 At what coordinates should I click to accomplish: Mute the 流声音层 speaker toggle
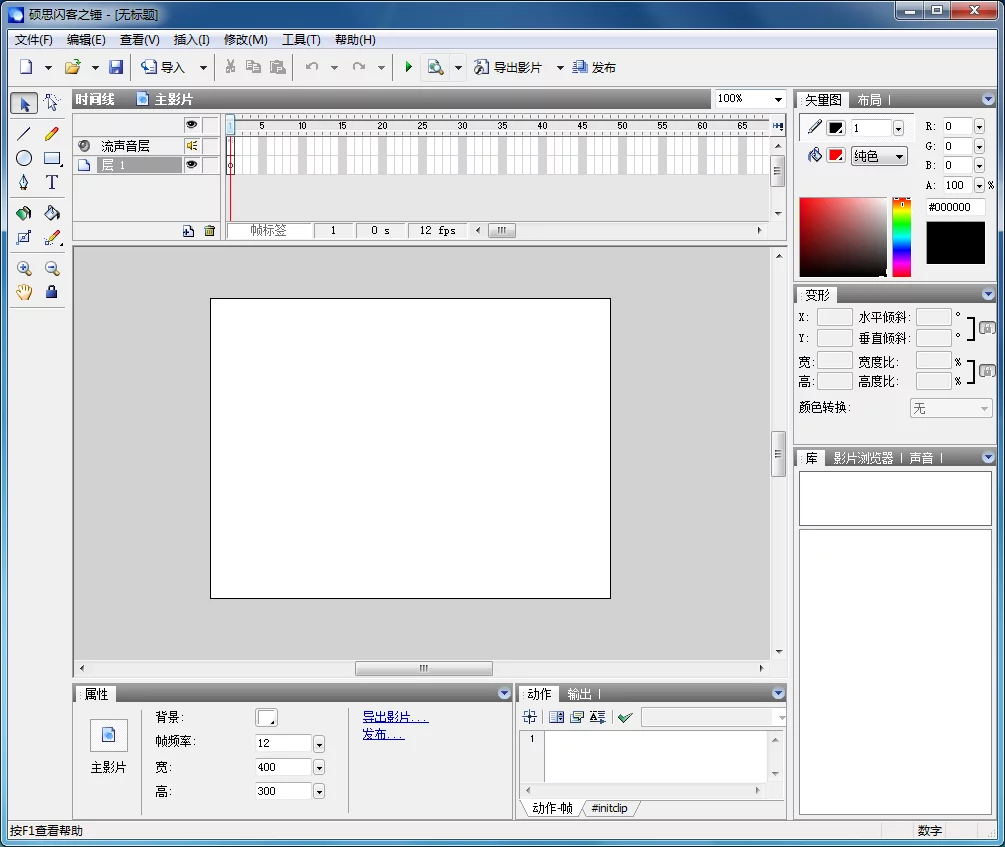(x=191, y=146)
